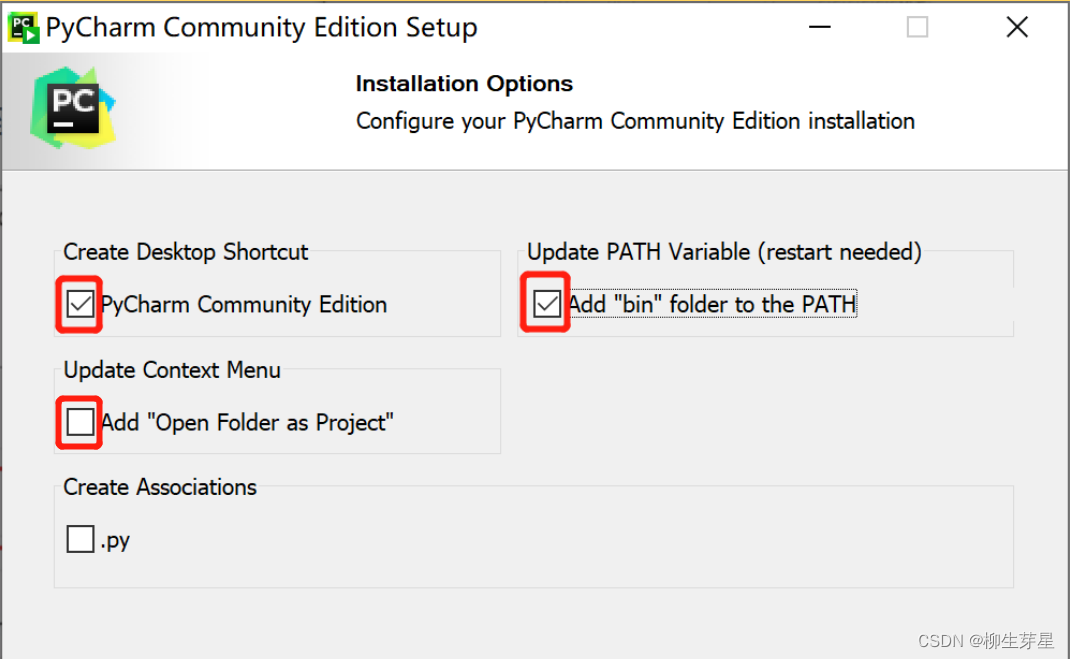Image resolution: width=1070 pixels, height=659 pixels.
Task: Click the "PyCharm Community Edition Setup" title text
Action: (261, 28)
